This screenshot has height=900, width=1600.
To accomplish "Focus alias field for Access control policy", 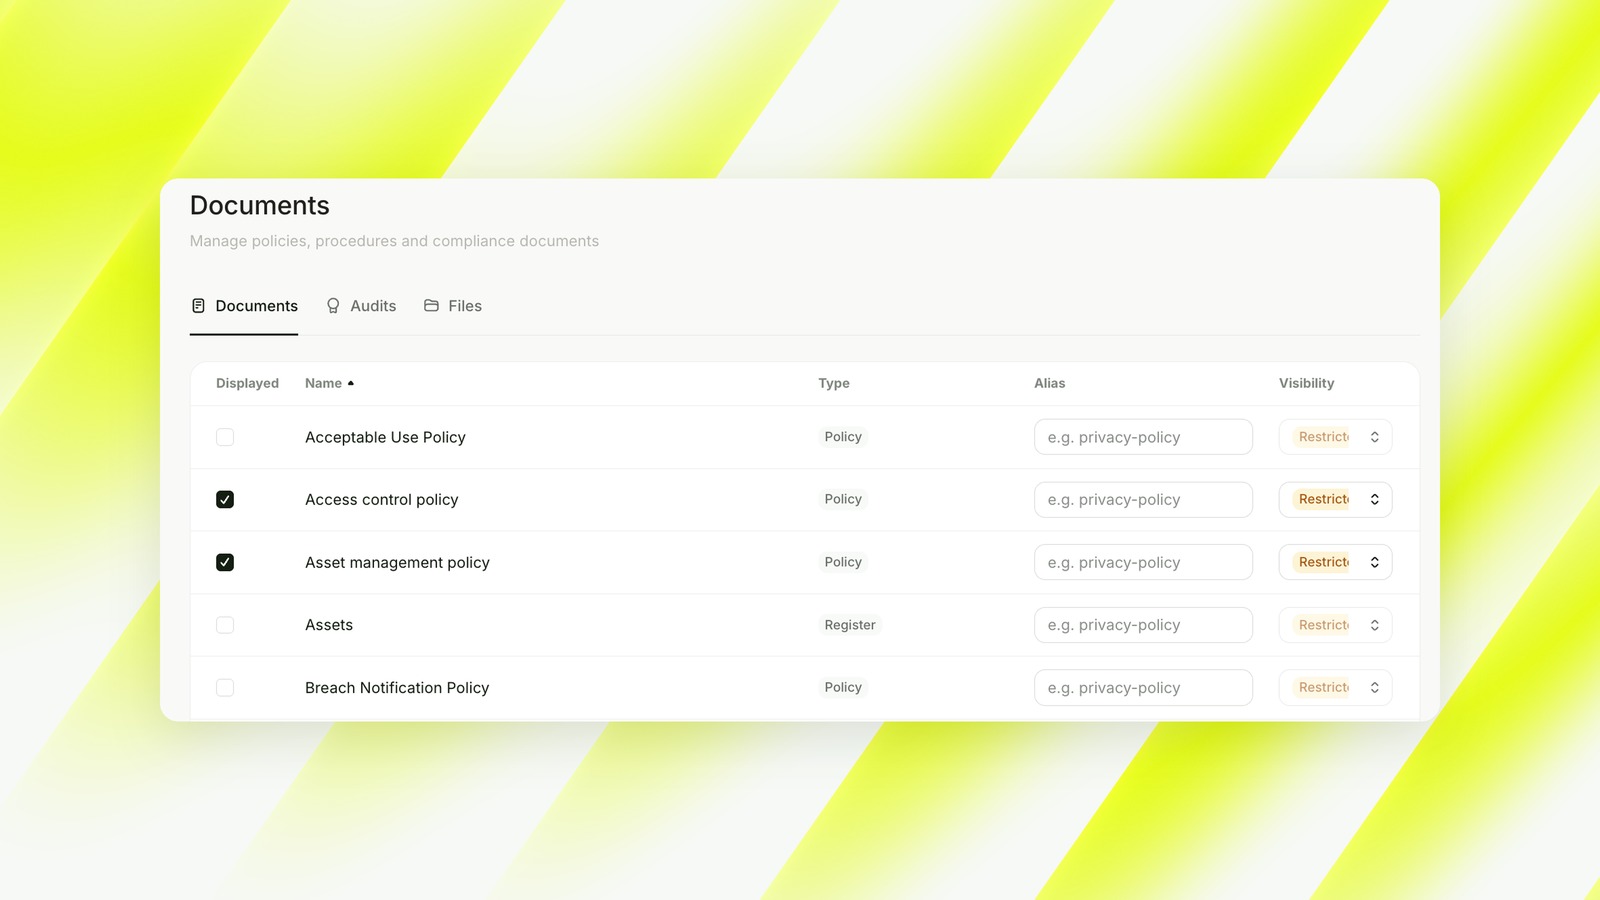I will [1143, 500].
